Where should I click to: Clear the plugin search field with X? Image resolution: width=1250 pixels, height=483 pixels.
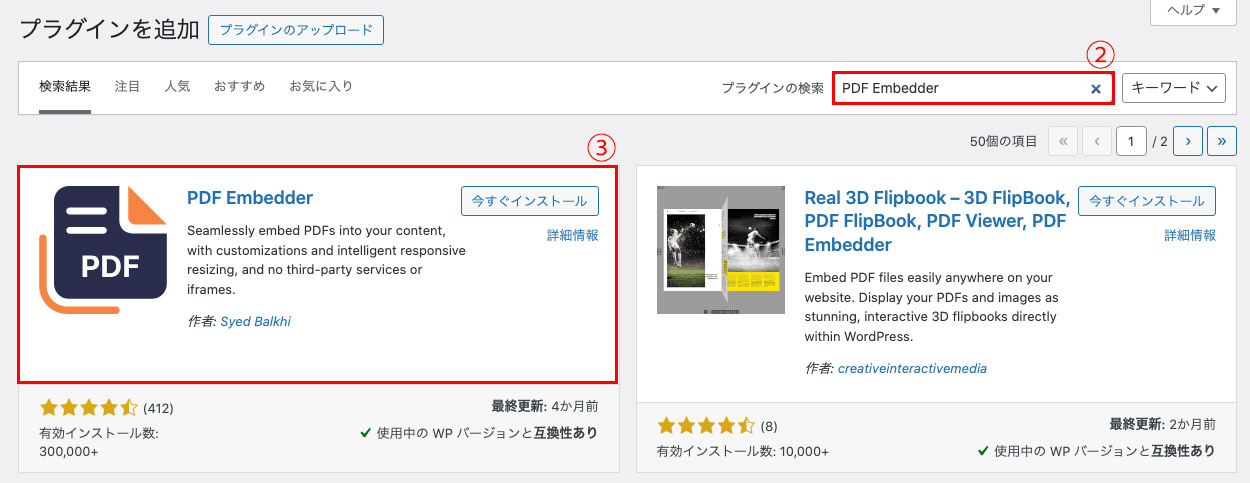click(x=1095, y=88)
